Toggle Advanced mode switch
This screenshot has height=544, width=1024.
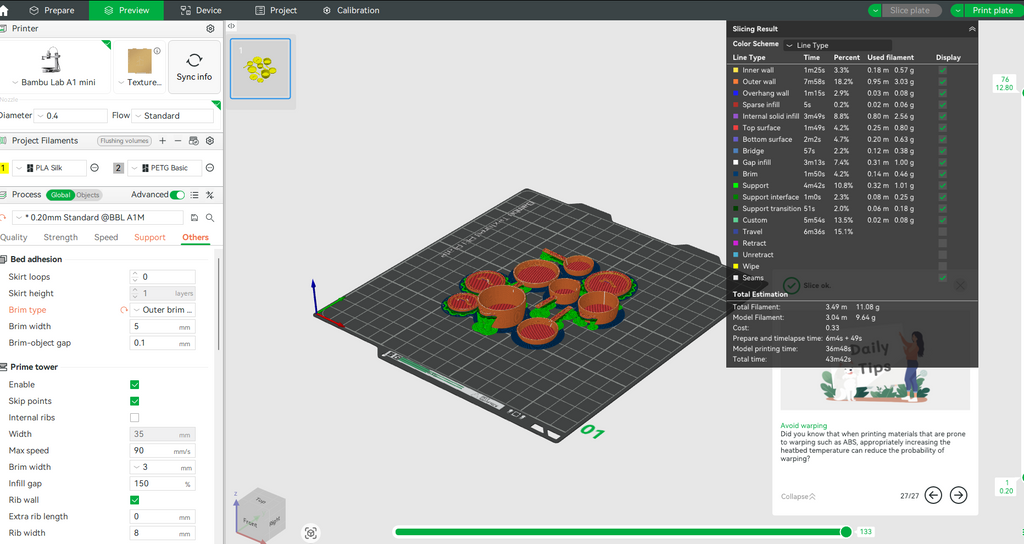178,195
